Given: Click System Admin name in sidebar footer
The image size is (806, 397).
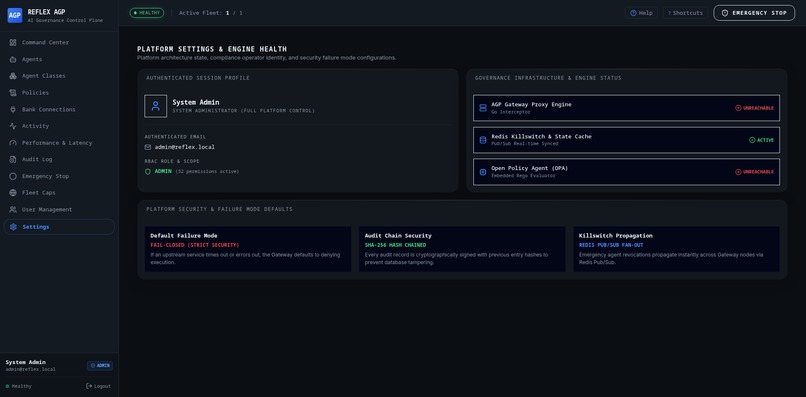Looking at the screenshot, I should click(25, 362).
